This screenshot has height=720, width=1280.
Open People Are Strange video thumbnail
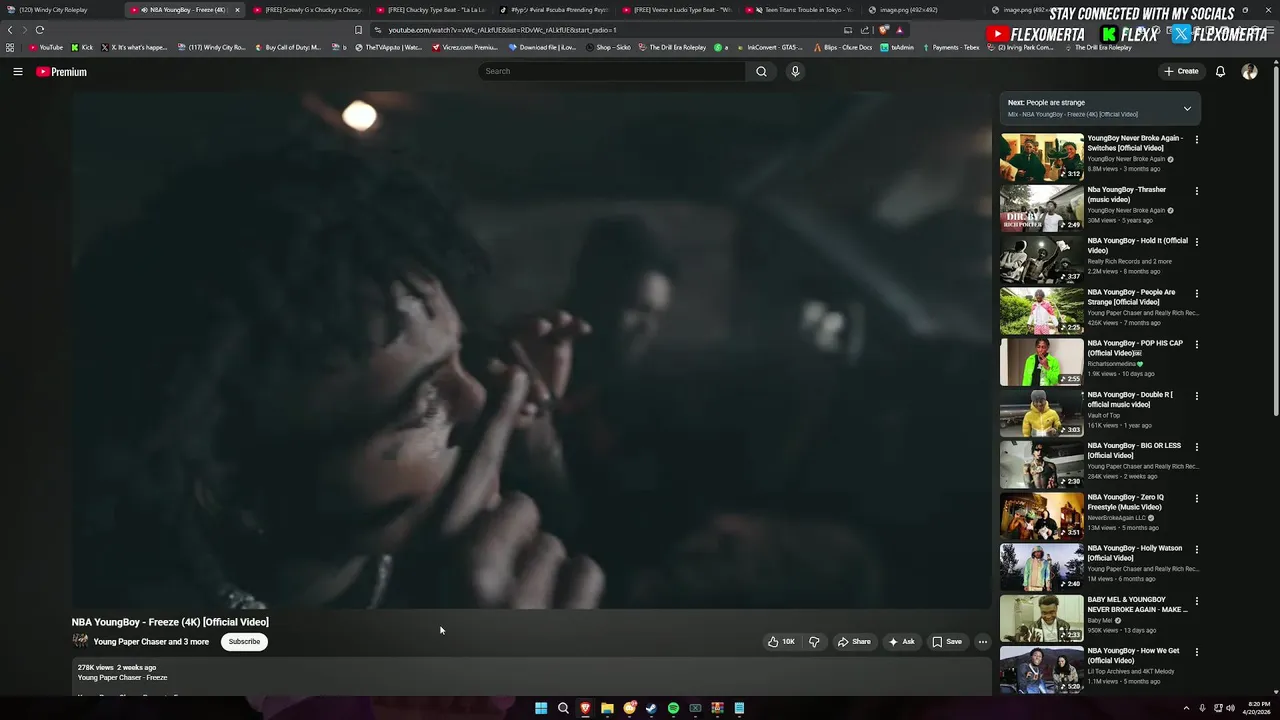(x=1042, y=311)
